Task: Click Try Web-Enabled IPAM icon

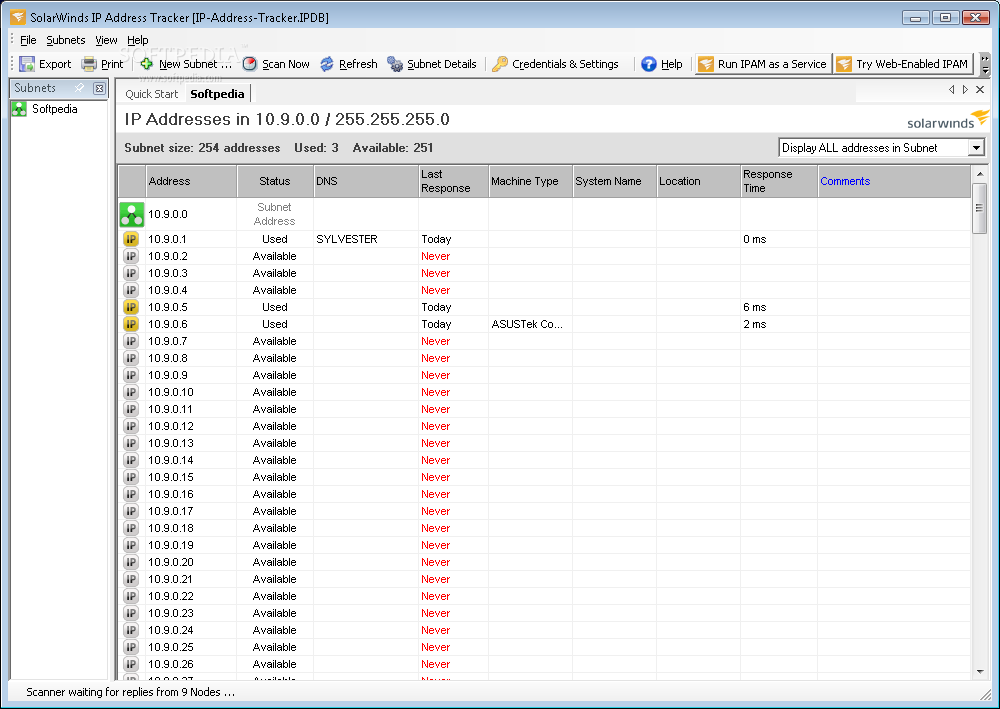Action: point(844,64)
